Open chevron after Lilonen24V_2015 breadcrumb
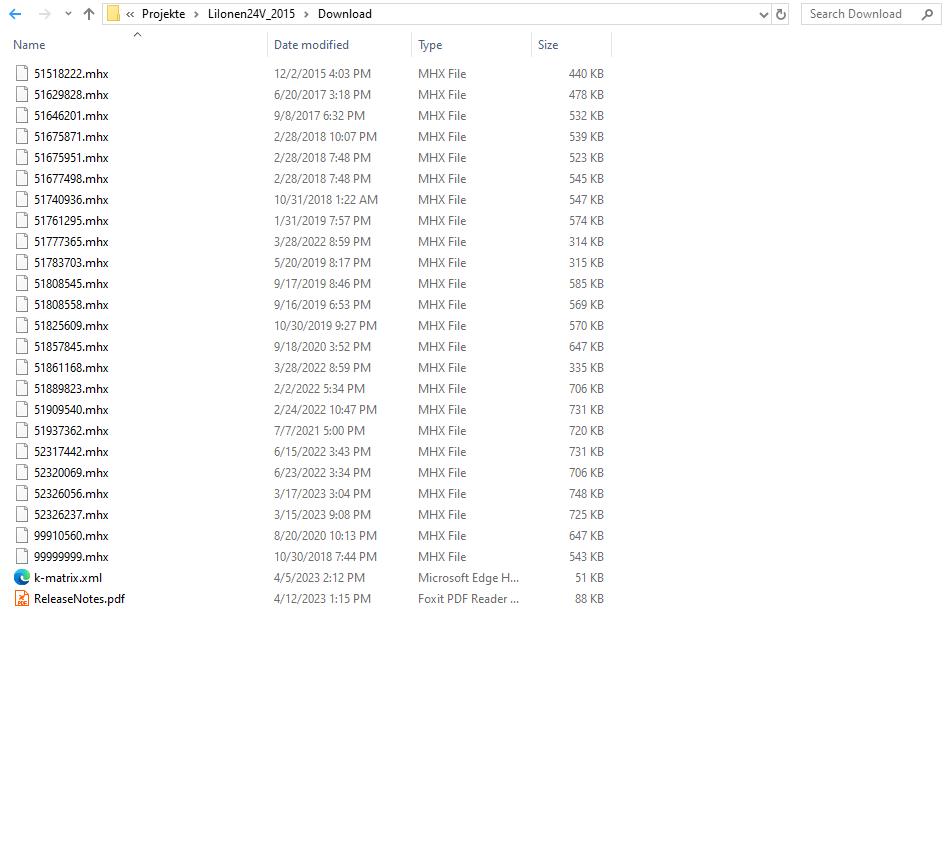This screenshot has height=861, width=948. pos(306,14)
